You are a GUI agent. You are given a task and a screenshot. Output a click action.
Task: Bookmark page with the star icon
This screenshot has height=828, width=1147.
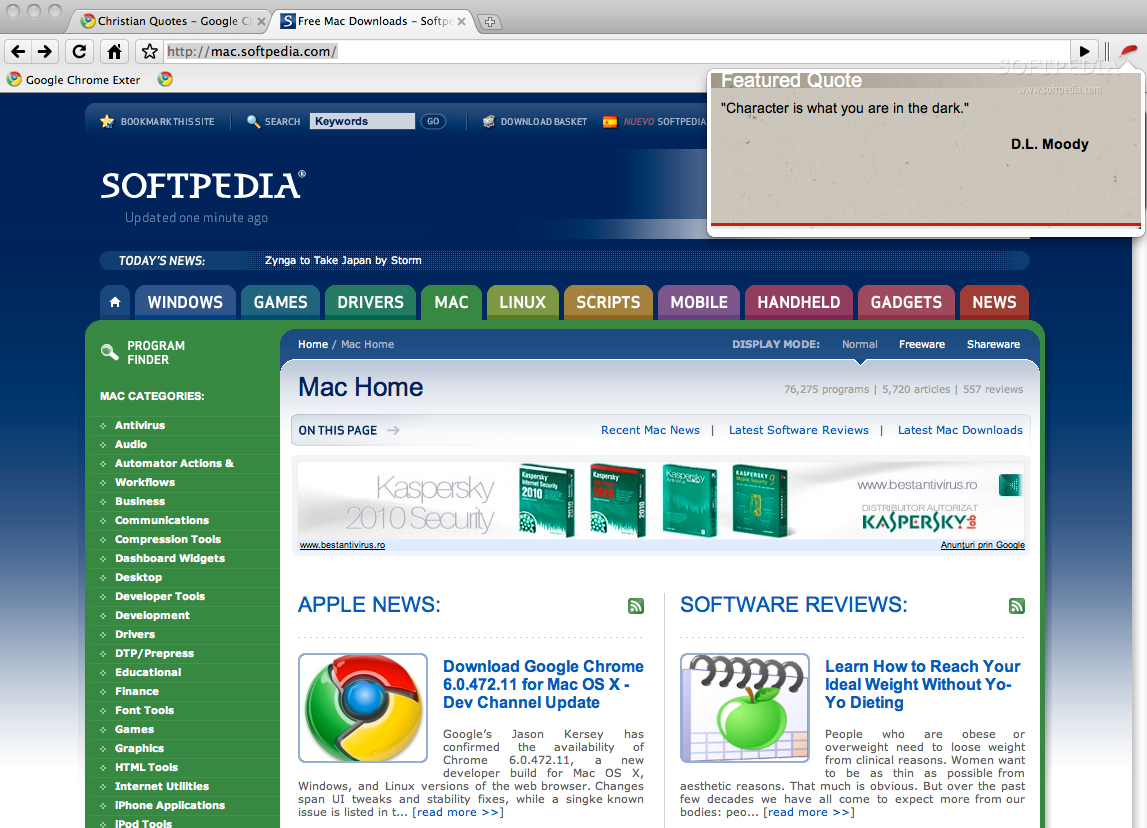point(149,51)
